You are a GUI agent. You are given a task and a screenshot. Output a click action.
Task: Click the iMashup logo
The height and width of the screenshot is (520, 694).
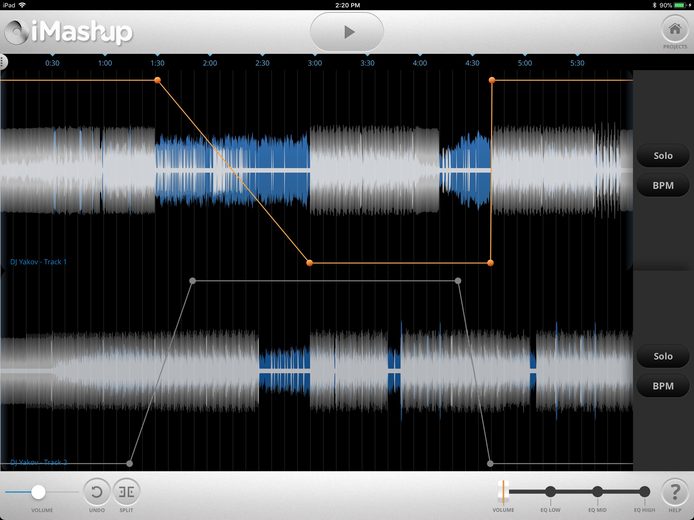pyautogui.click(x=69, y=32)
